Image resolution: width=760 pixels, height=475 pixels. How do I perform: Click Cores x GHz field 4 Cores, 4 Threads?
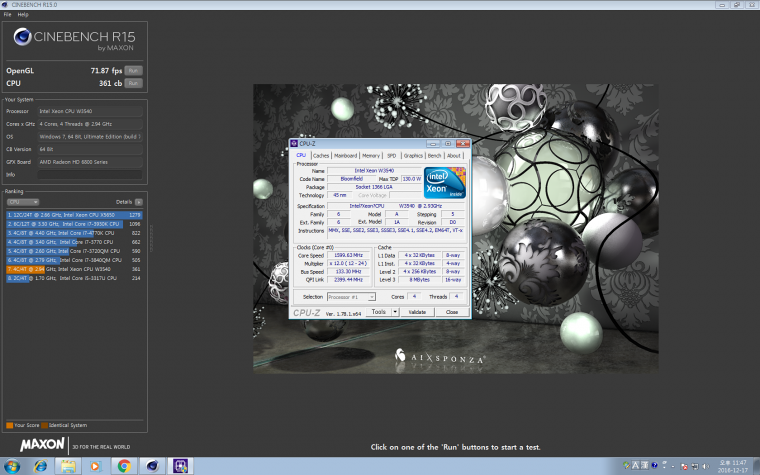coord(90,124)
